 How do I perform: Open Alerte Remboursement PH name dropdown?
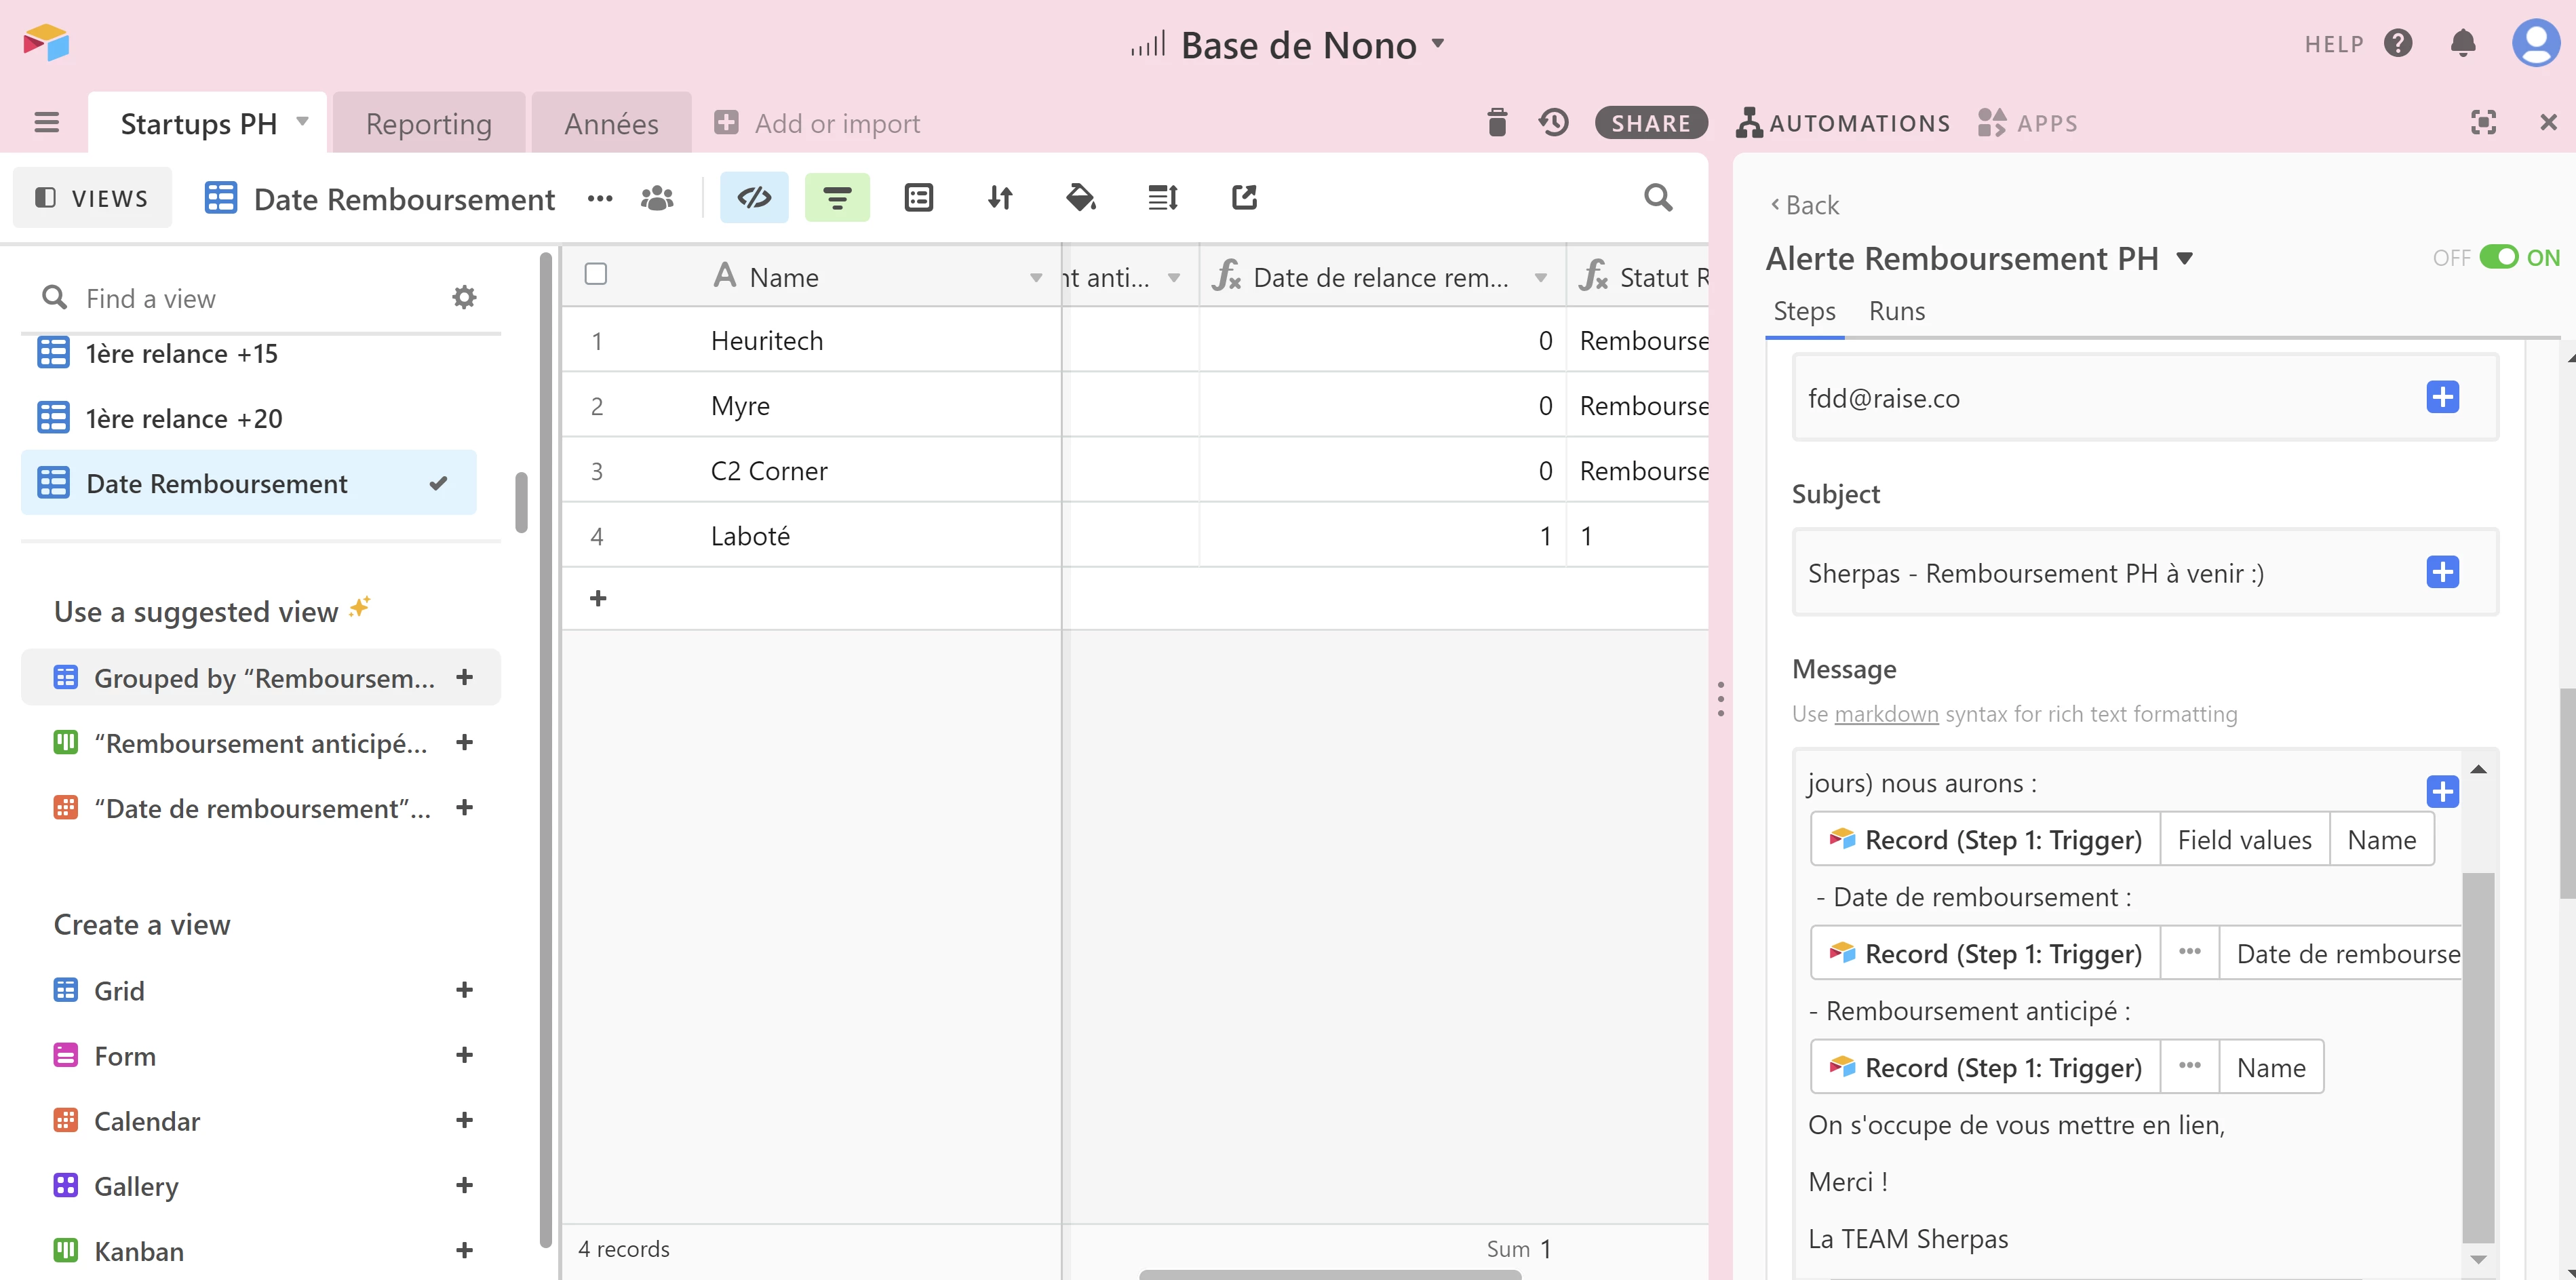(x=2185, y=259)
